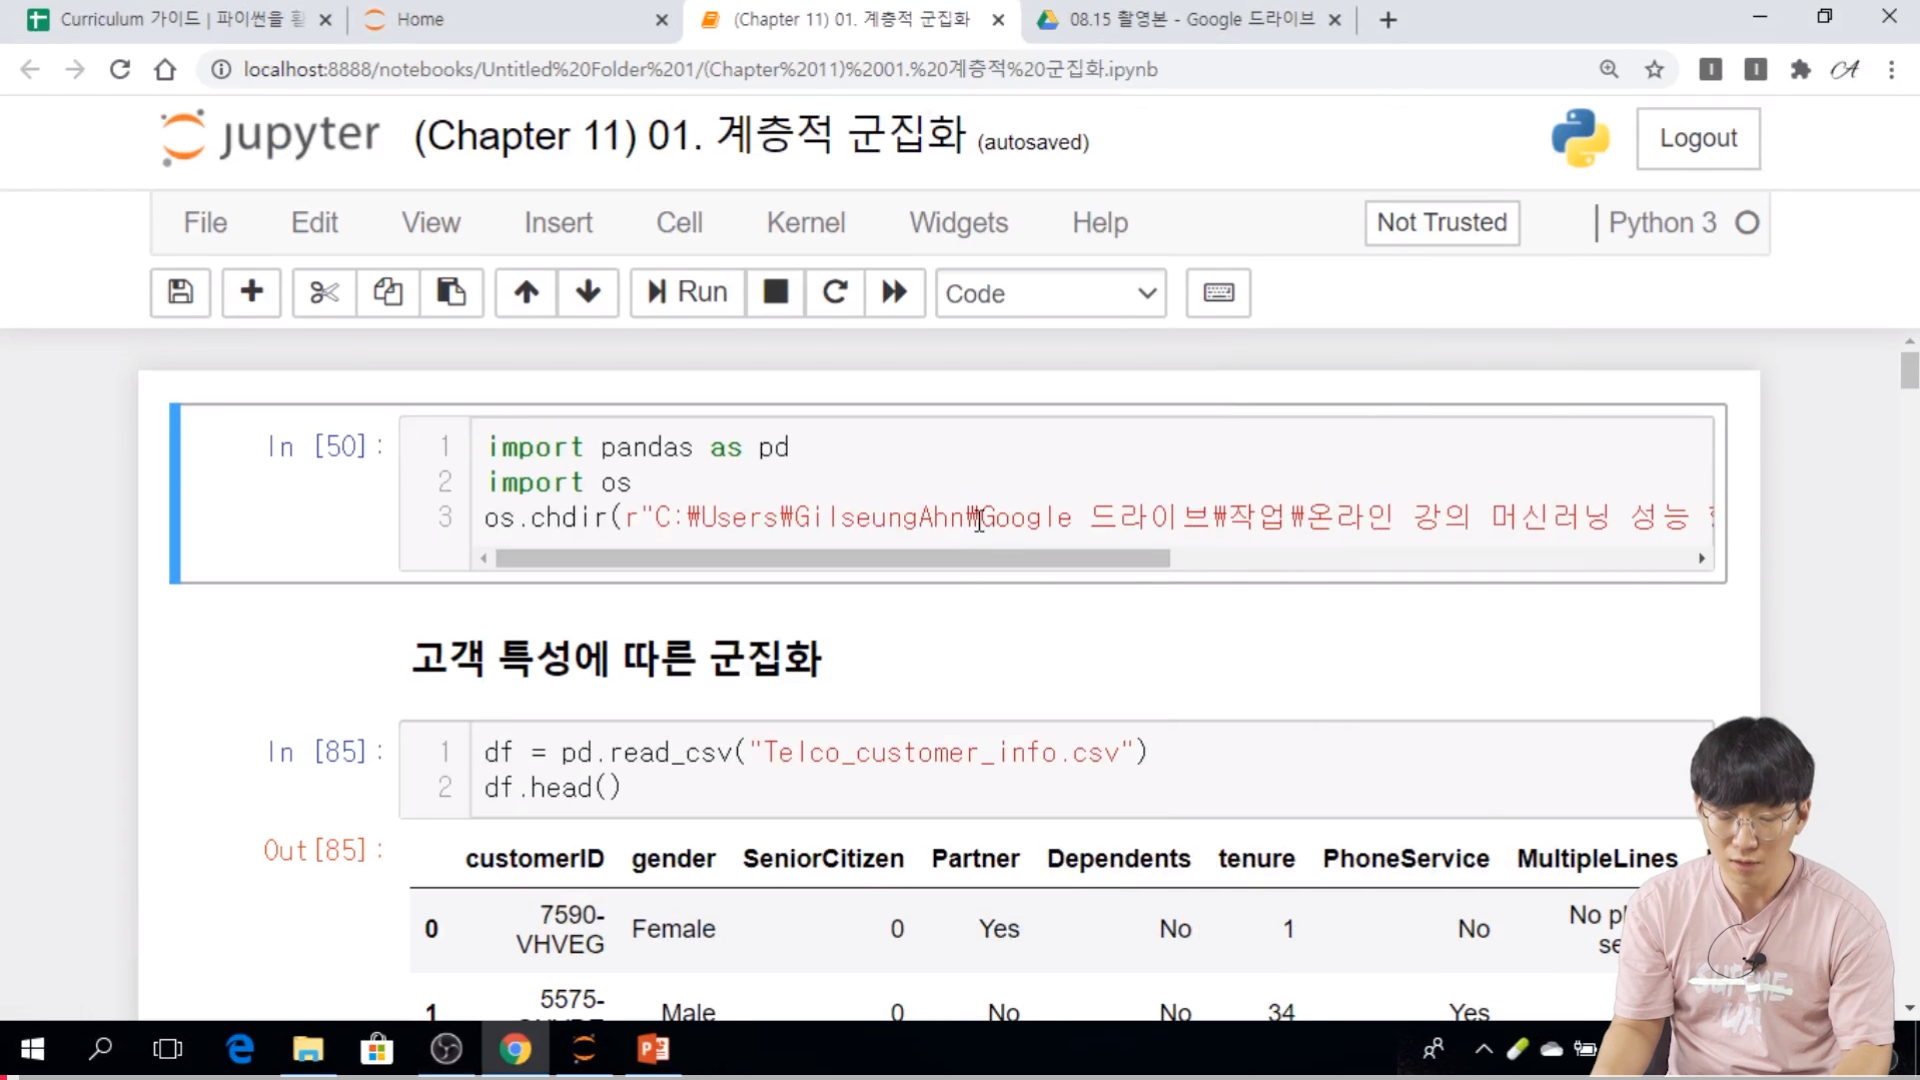This screenshot has width=1920, height=1080.
Task: Restart the kernel circular arrow icon
Action: point(835,292)
